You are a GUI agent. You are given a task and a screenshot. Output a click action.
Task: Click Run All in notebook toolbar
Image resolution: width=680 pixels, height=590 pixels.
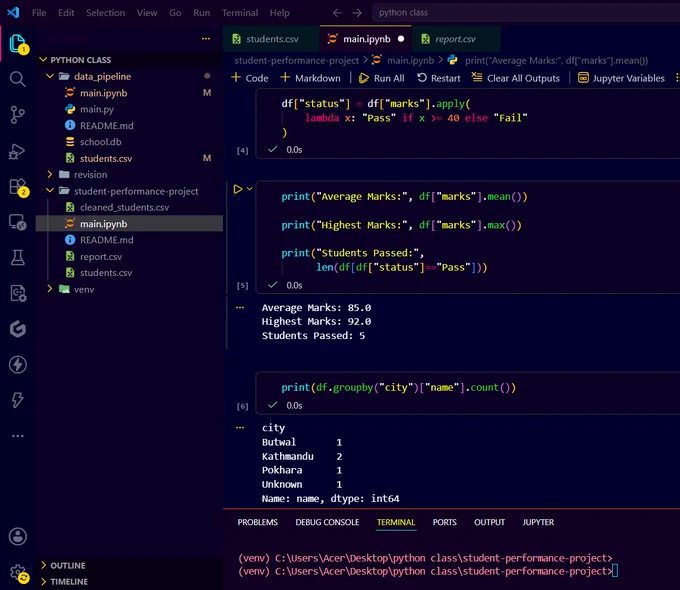pos(382,78)
